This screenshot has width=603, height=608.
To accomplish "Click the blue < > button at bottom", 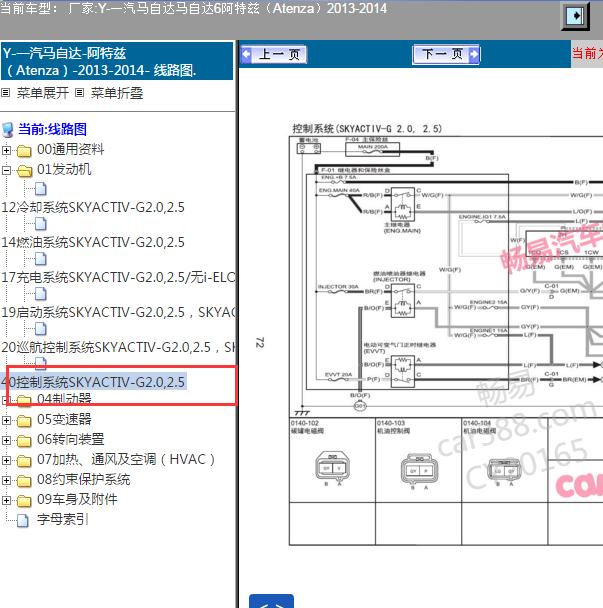I will (271, 601).
